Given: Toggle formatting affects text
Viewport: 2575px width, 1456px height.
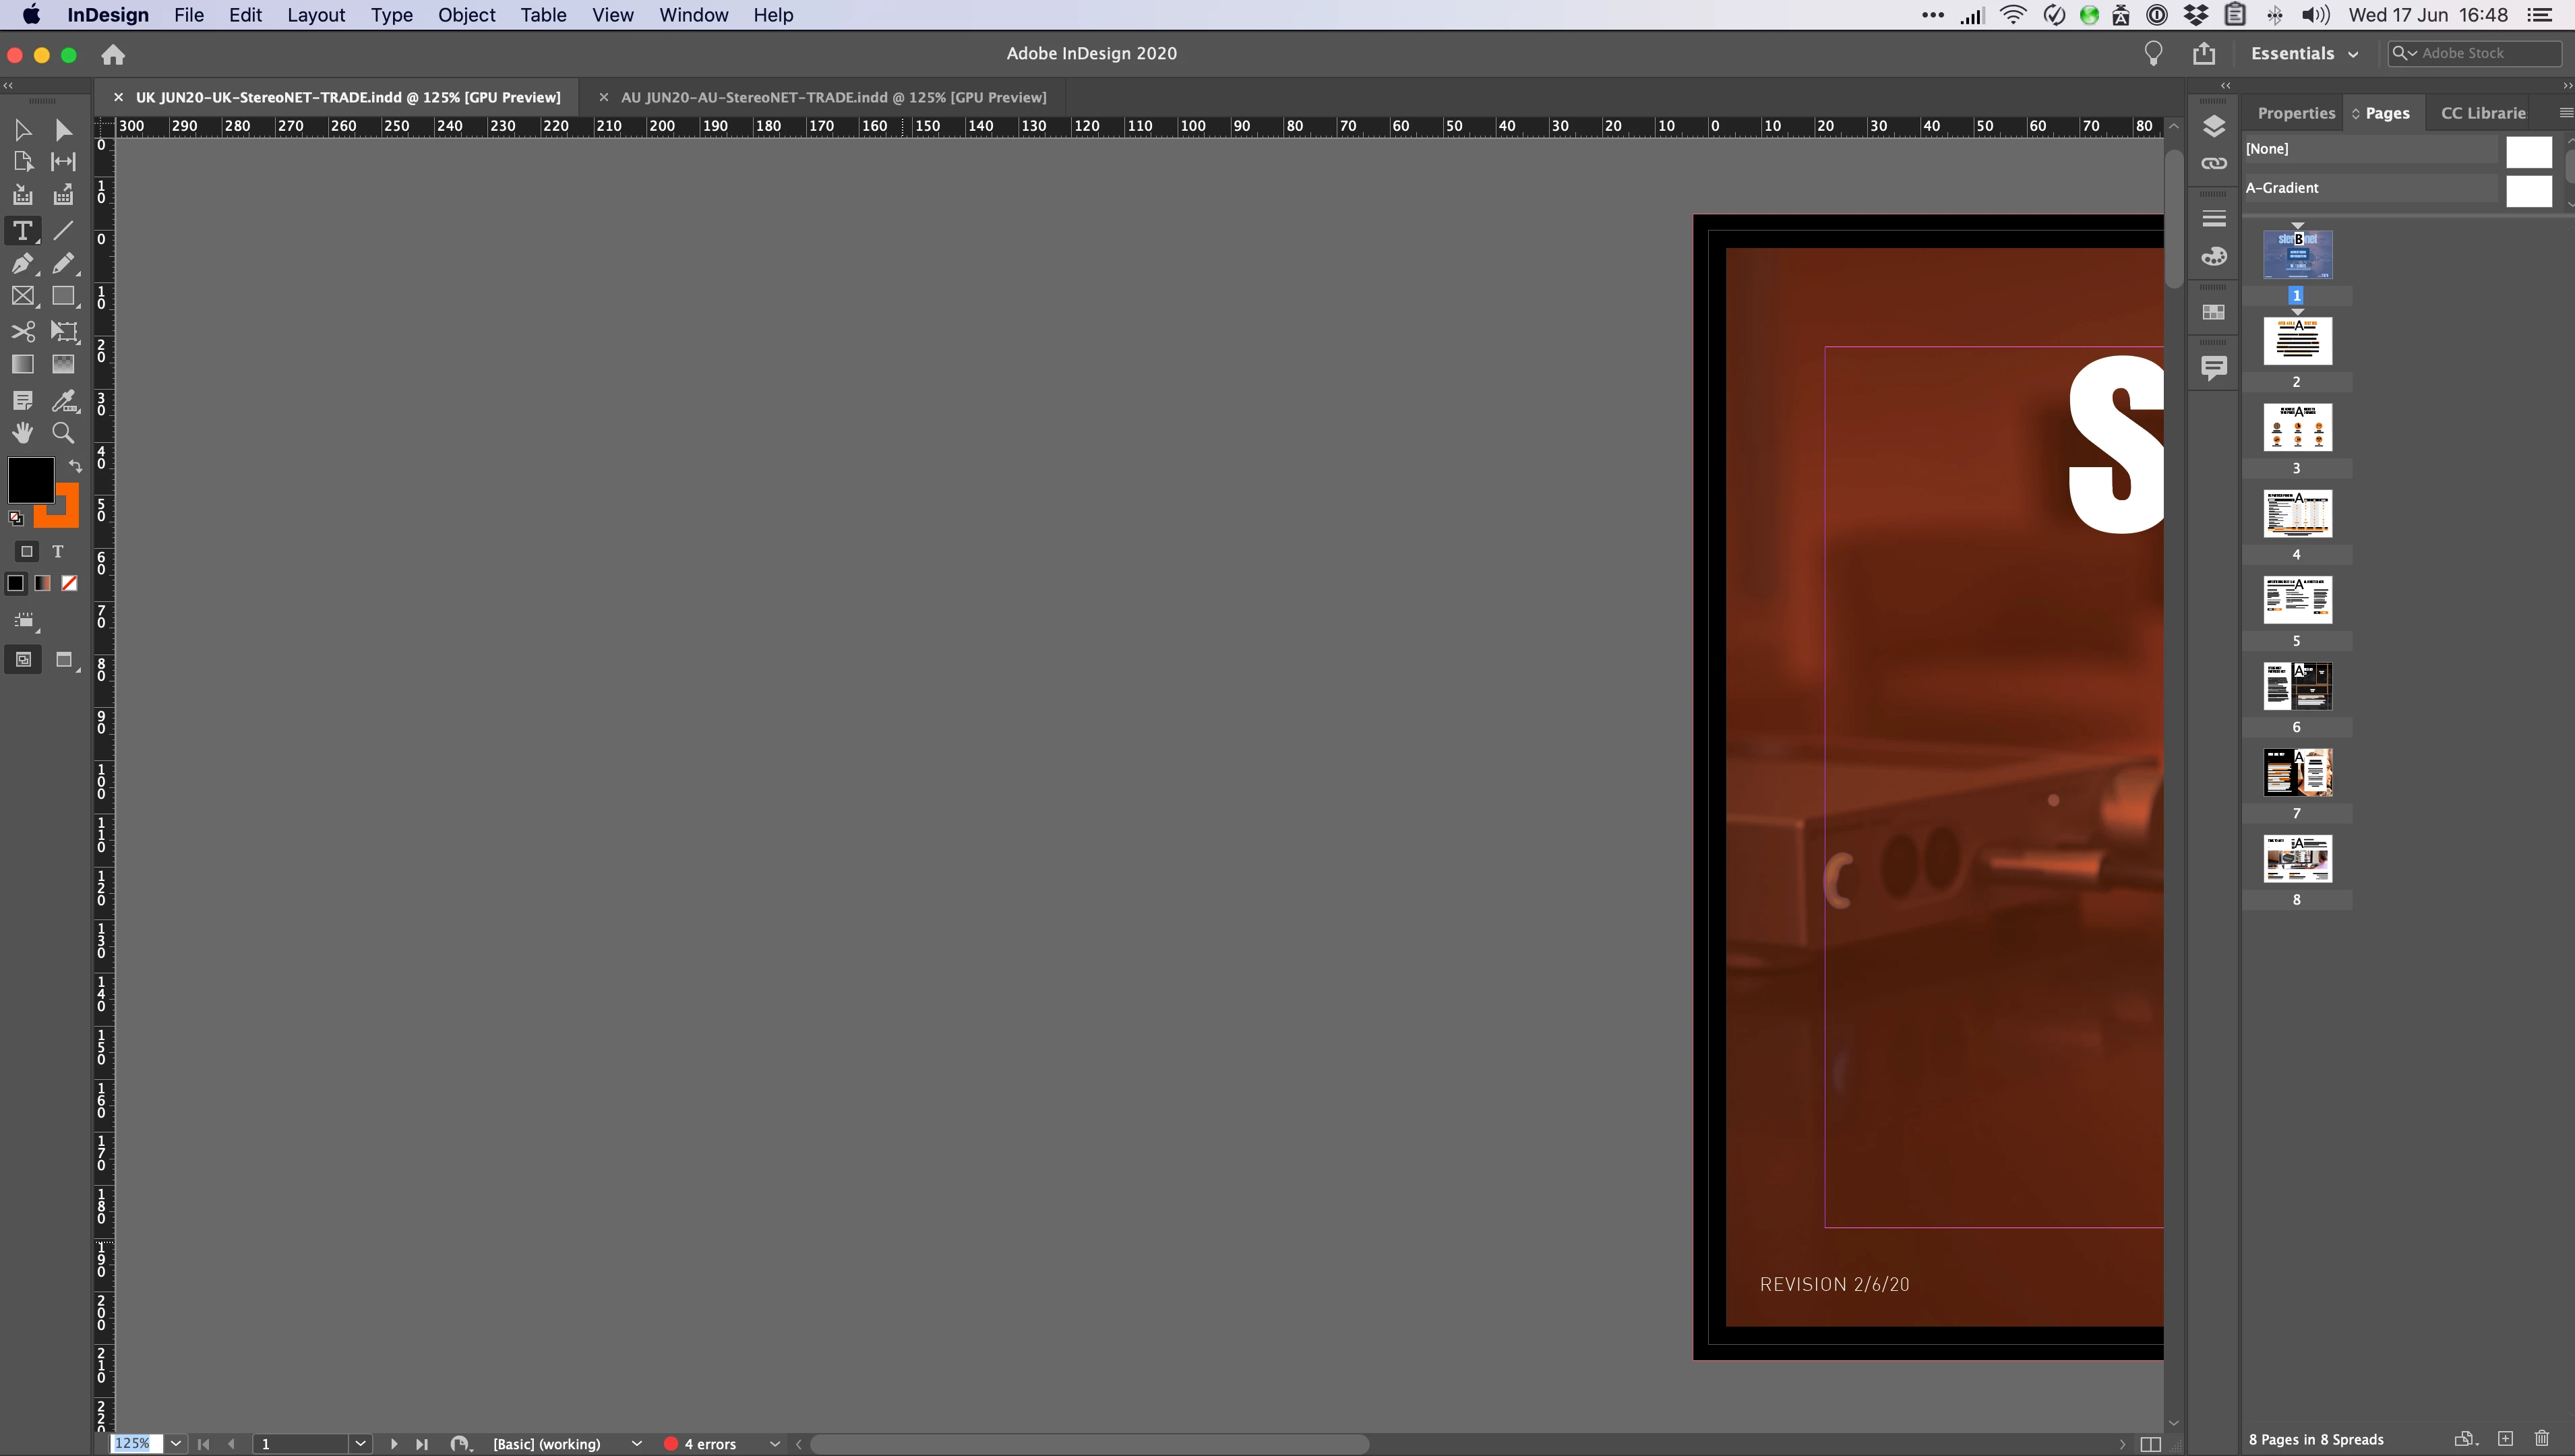Looking at the screenshot, I should 58,551.
